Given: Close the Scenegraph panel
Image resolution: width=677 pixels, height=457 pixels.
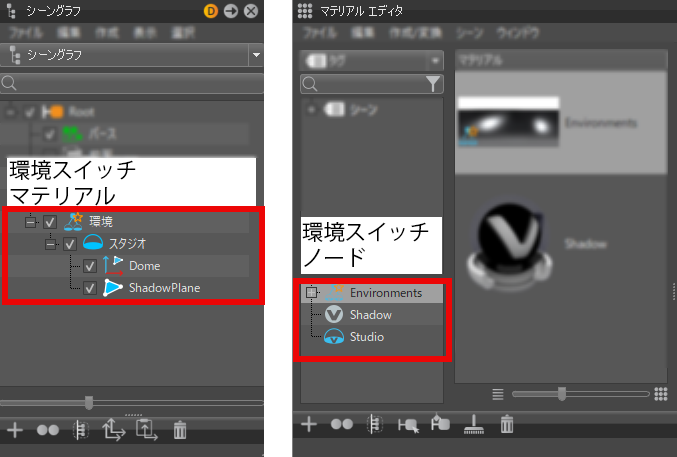Looking at the screenshot, I should [251, 11].
